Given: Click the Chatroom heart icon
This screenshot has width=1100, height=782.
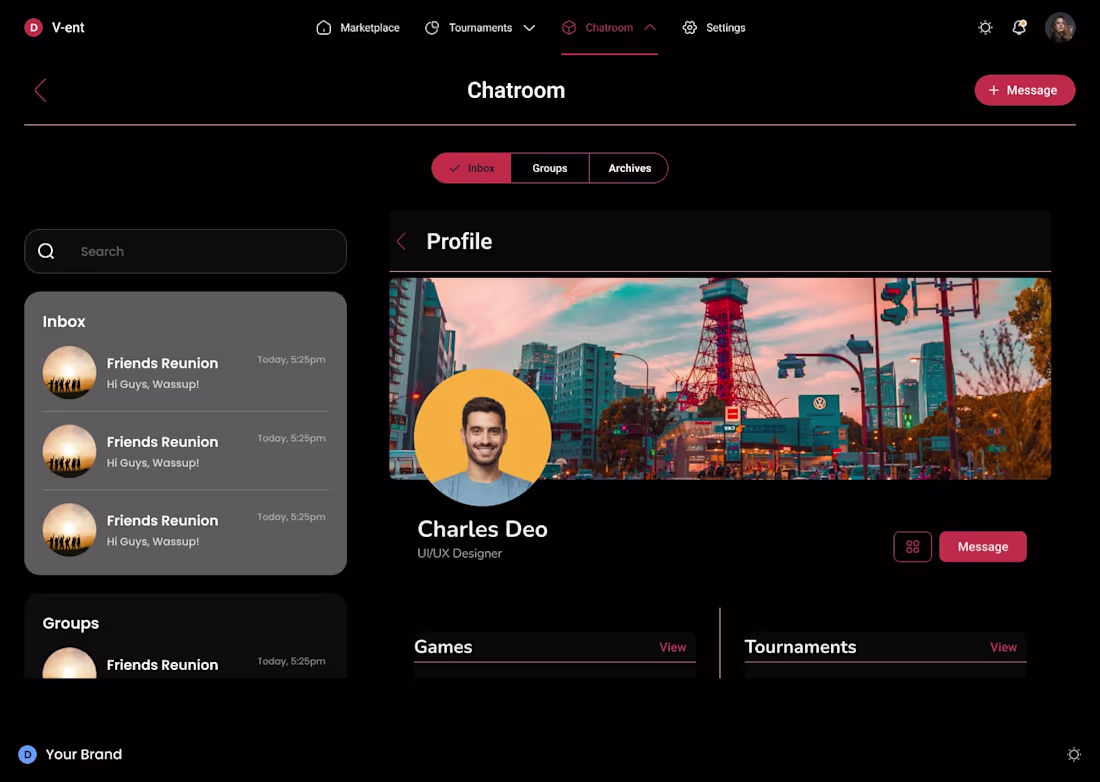Looking at the screenshot, I should click(x=569, y=27).
